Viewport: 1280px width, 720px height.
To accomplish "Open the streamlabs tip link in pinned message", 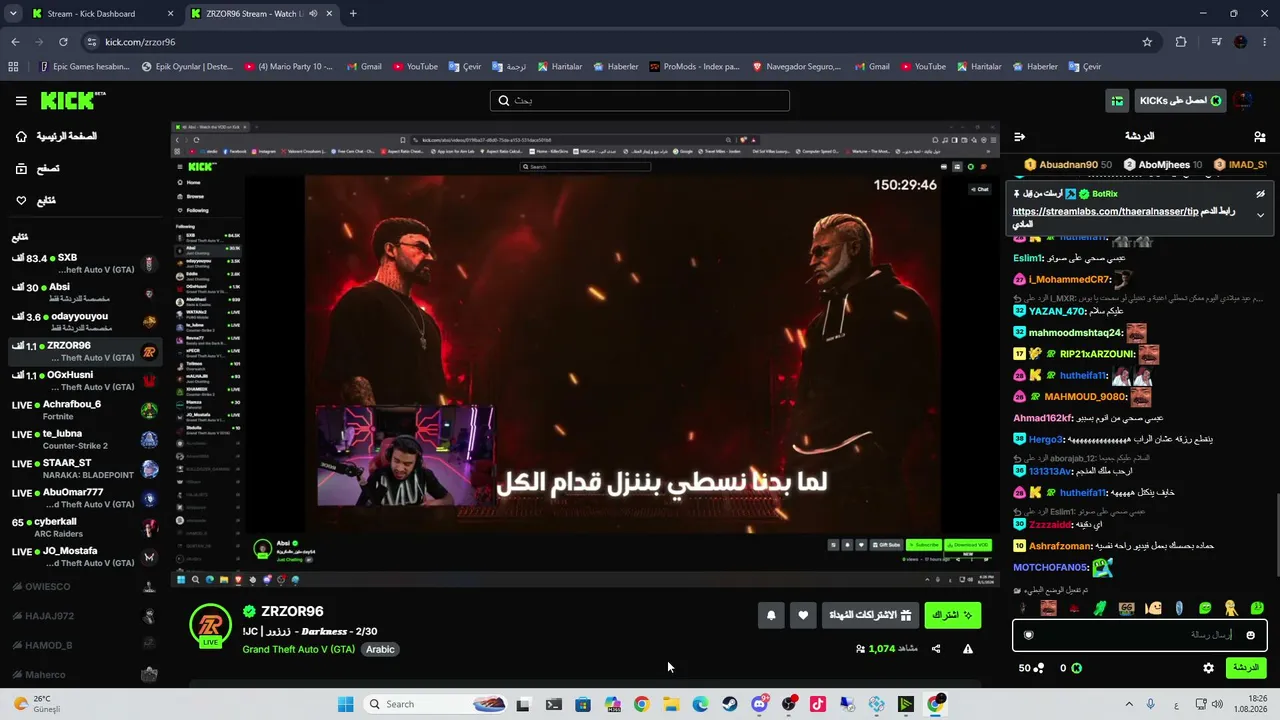I will 1105,212.
